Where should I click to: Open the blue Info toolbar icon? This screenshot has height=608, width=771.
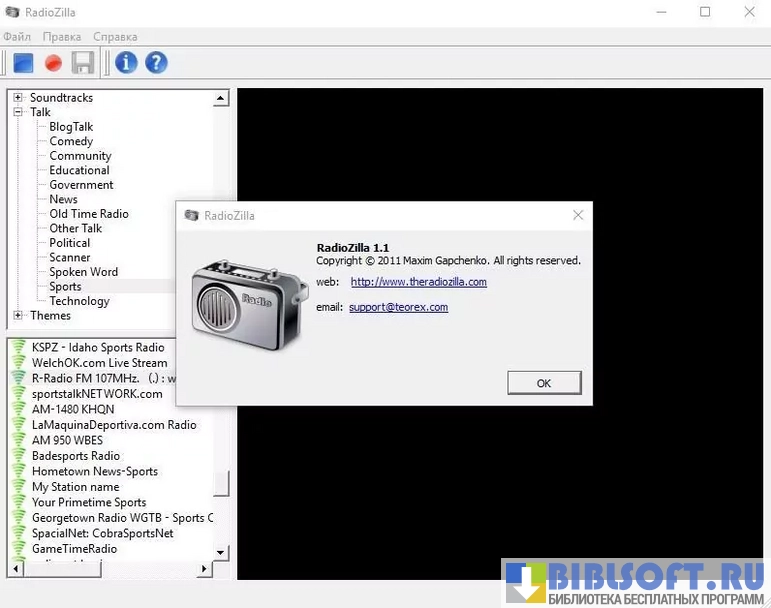[126, 63]
